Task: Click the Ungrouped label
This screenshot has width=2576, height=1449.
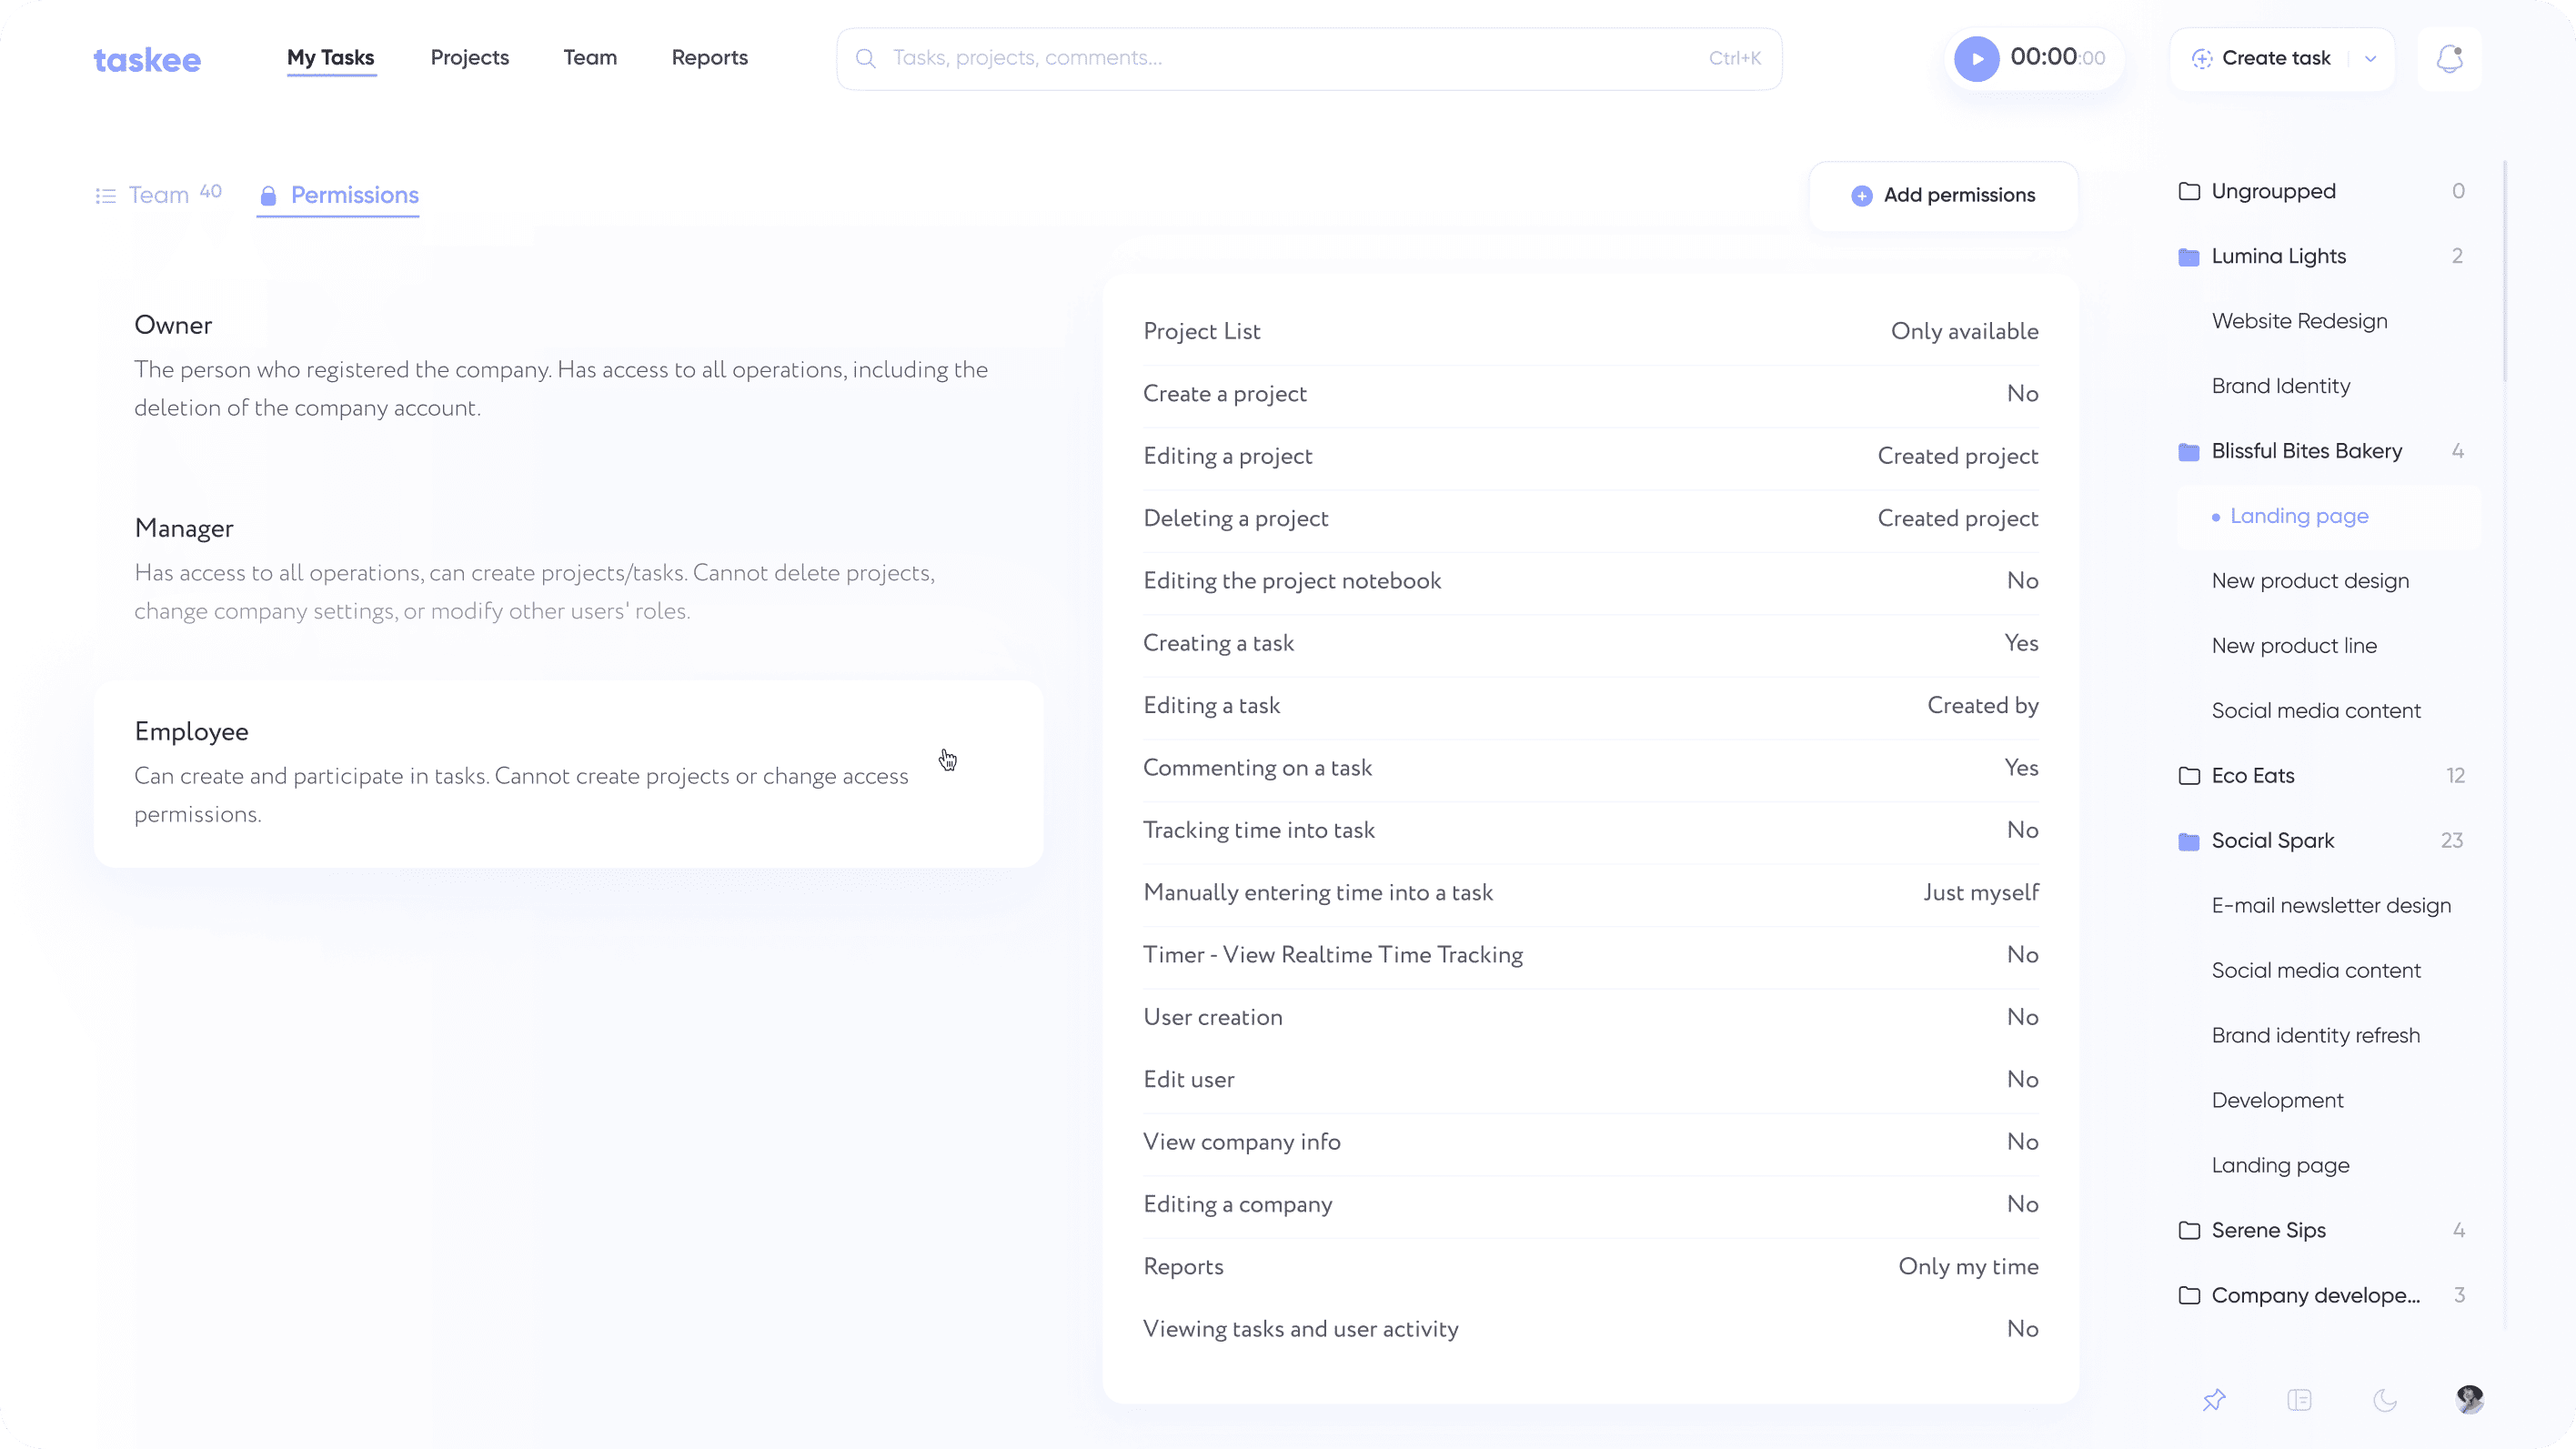Action: pos(2273,191)
